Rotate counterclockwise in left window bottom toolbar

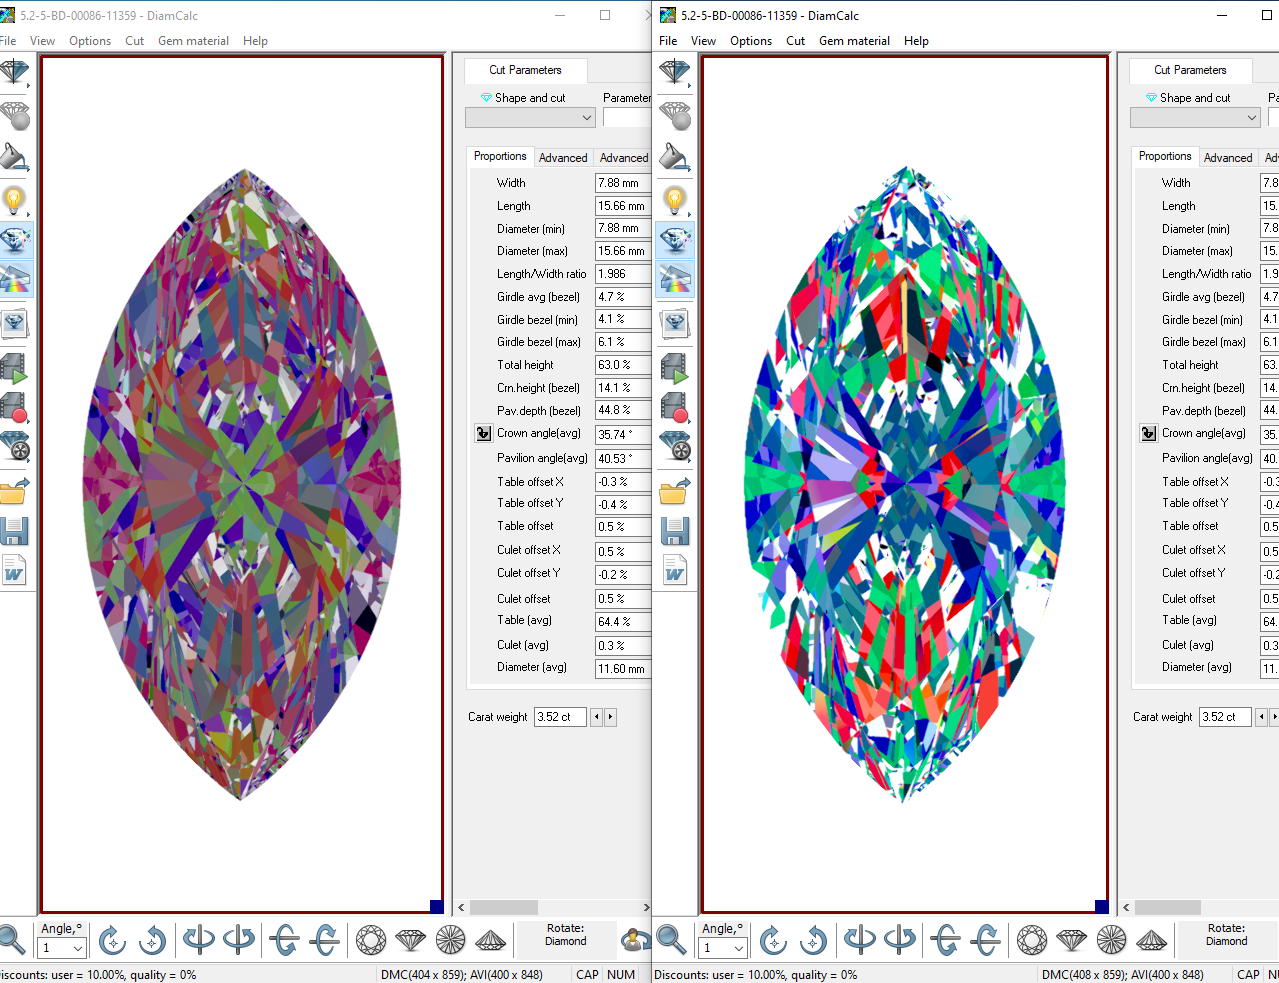(x=152, y=940)
